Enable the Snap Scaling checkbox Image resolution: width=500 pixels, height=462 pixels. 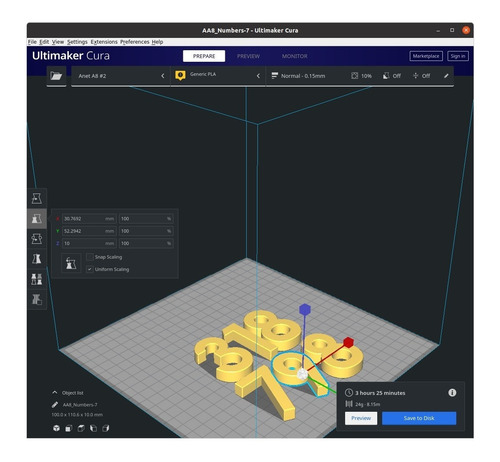click(x=90, y=257)
